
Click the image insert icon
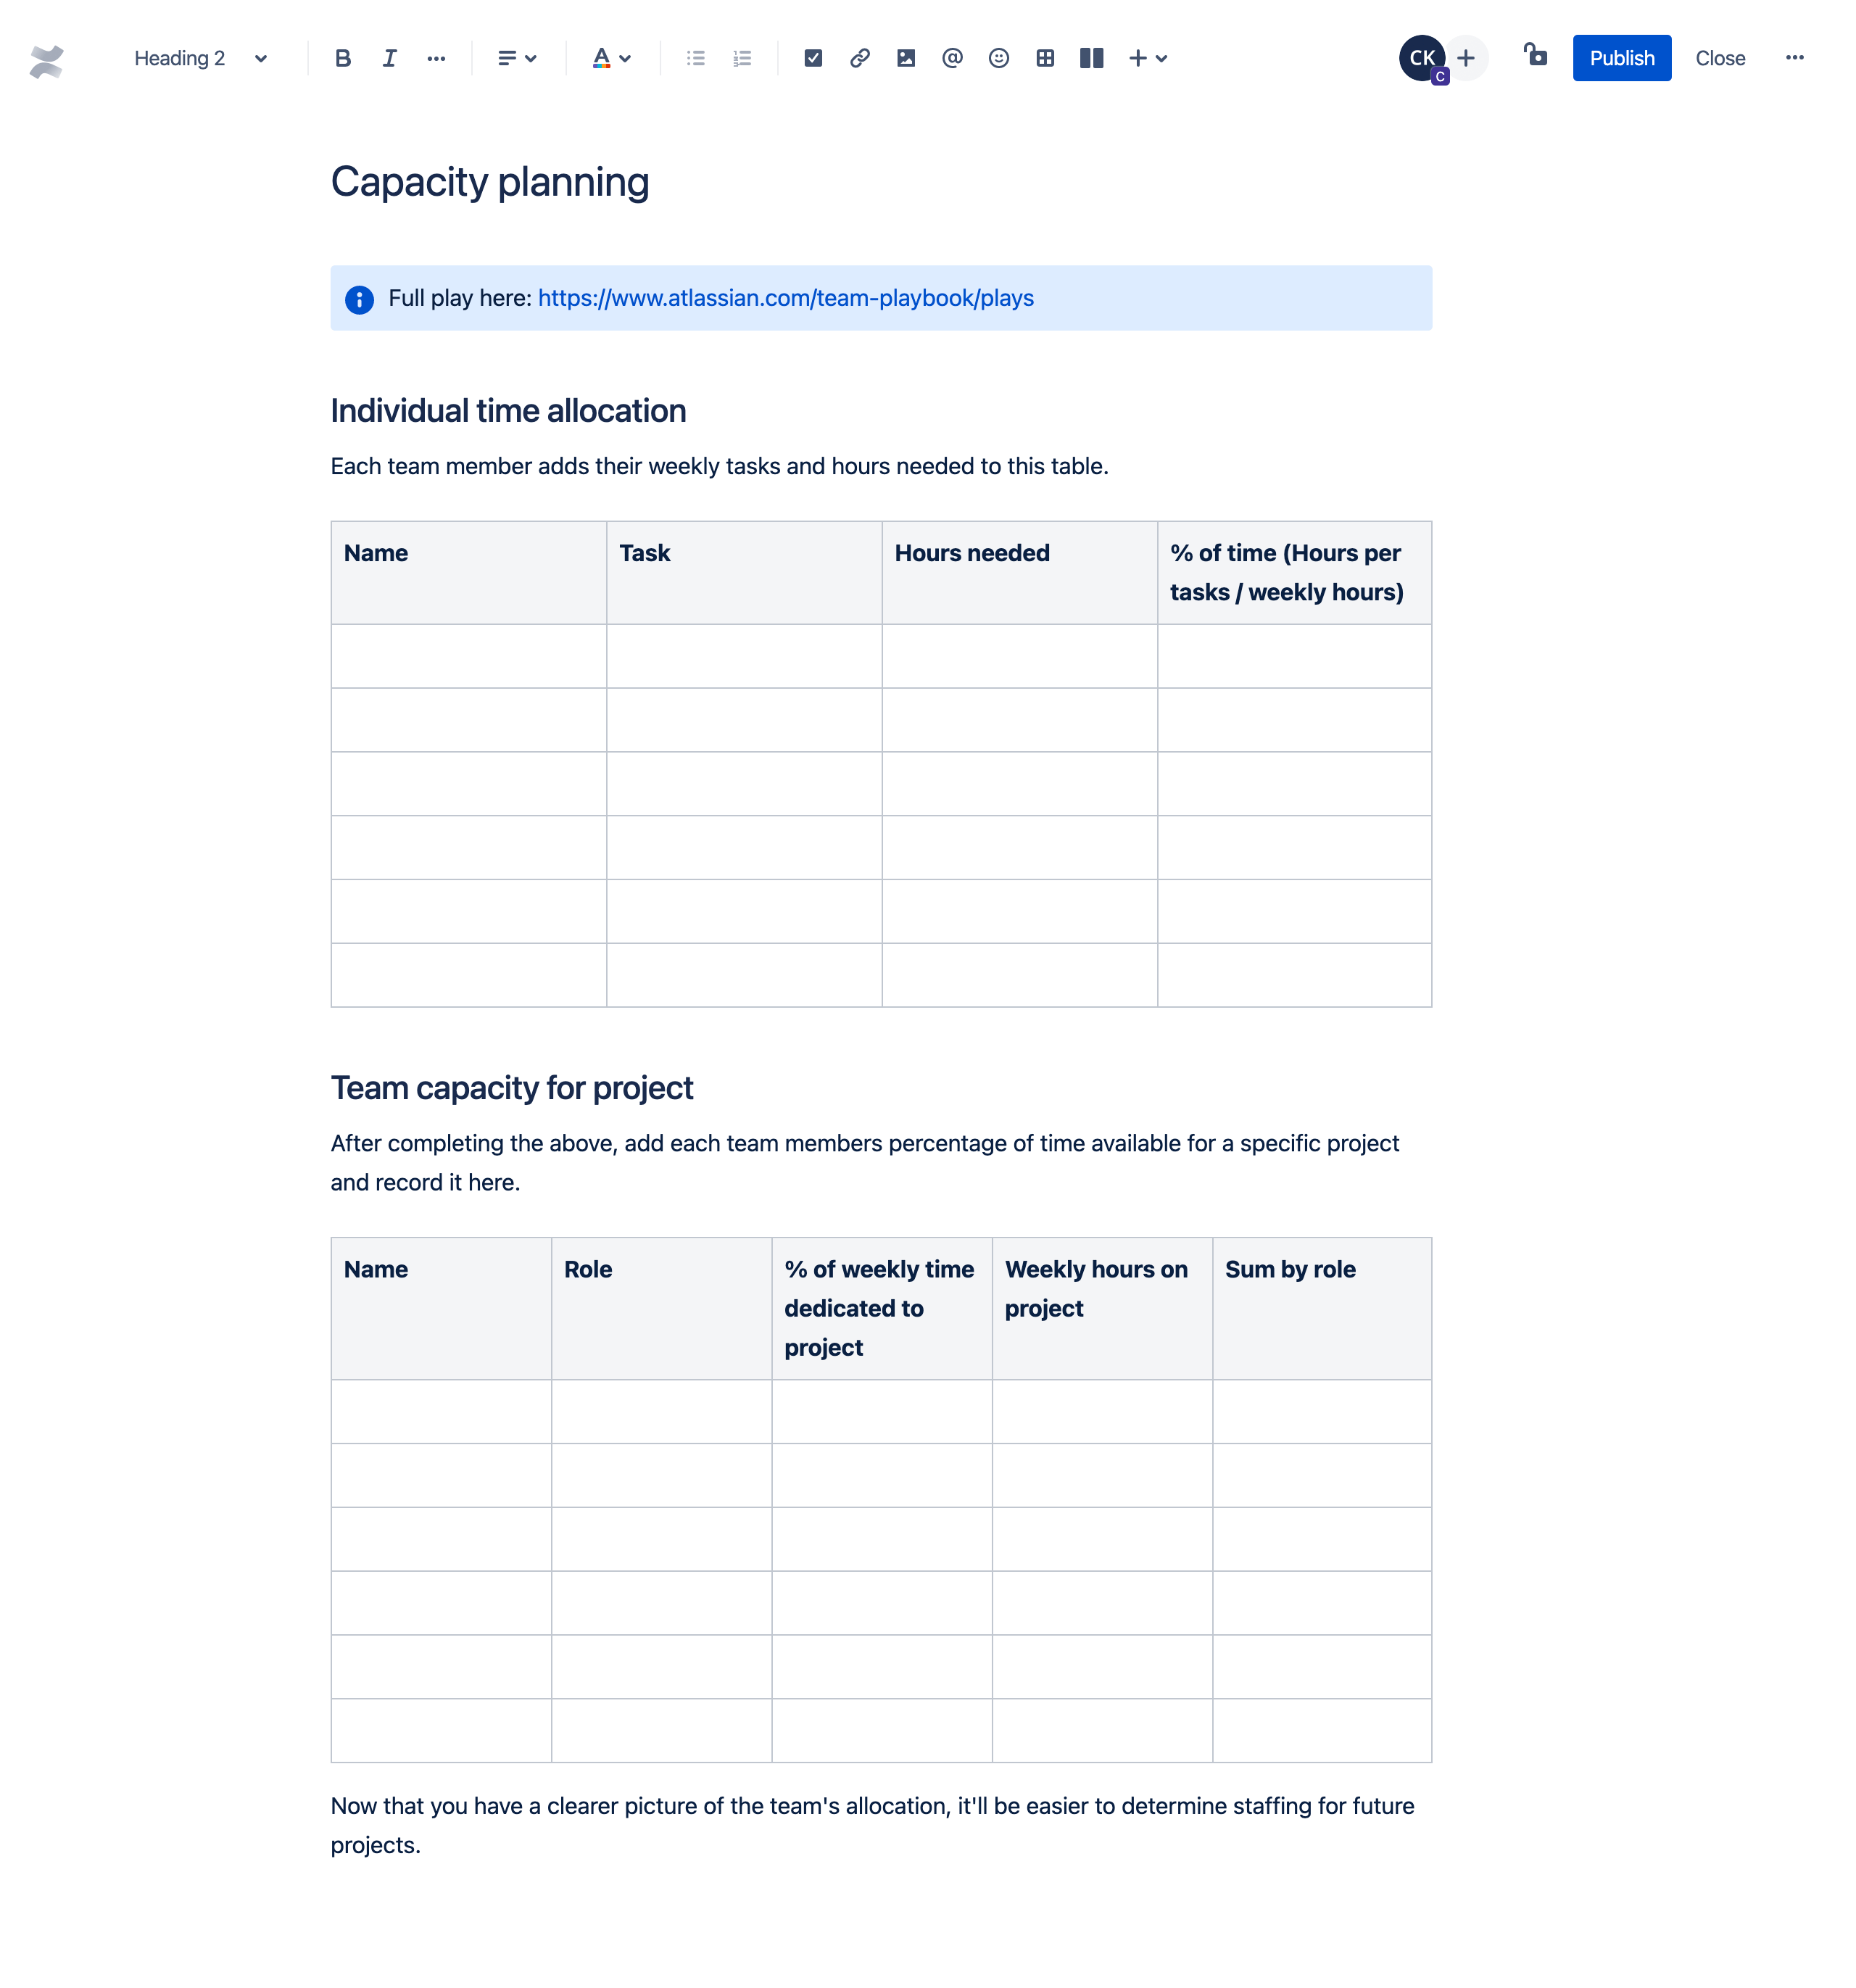[x=906, y=57]
